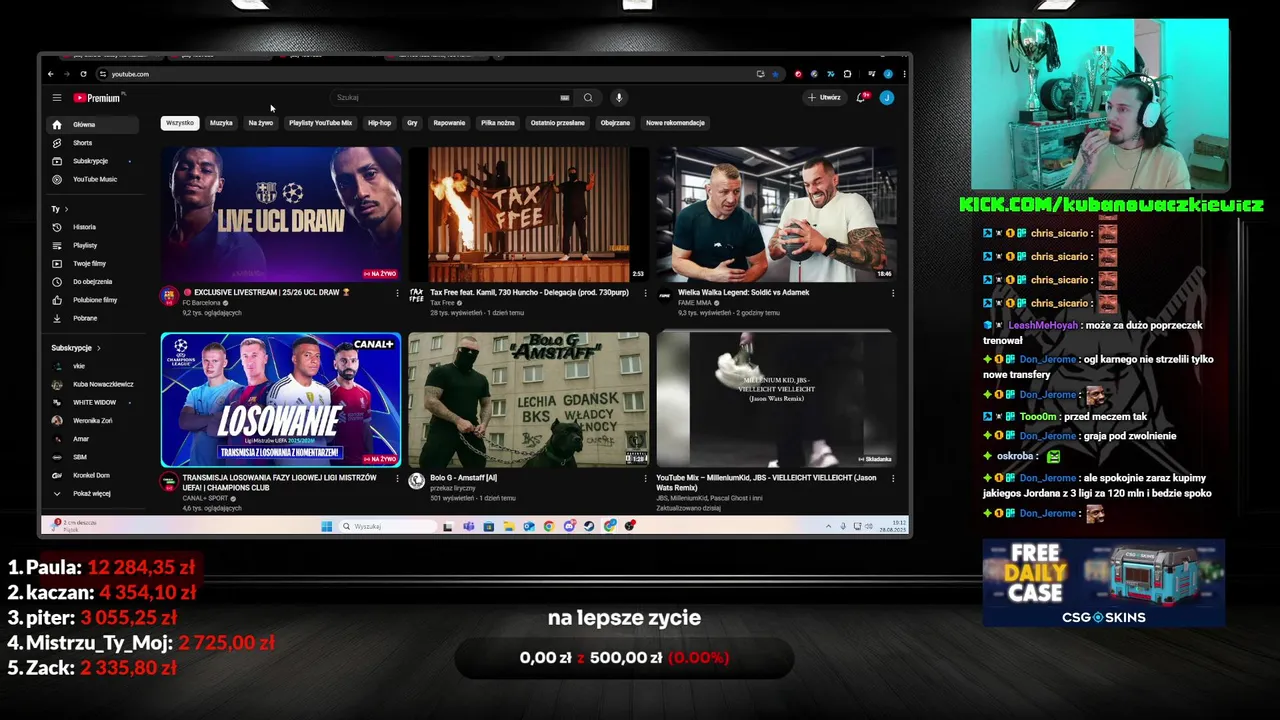The height and width of the screenshot is (720, 1280).
Task: Click the site info icon beside youtube.com
Action: coord(102,74)
